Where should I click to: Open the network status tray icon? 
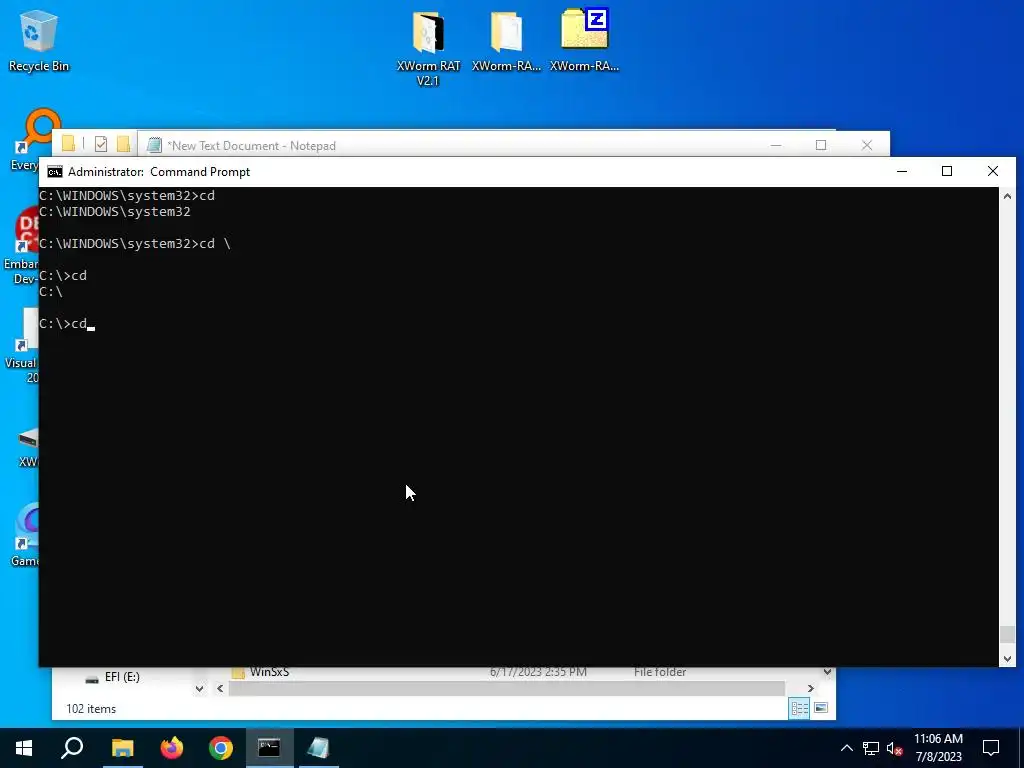tap(871, 748)
